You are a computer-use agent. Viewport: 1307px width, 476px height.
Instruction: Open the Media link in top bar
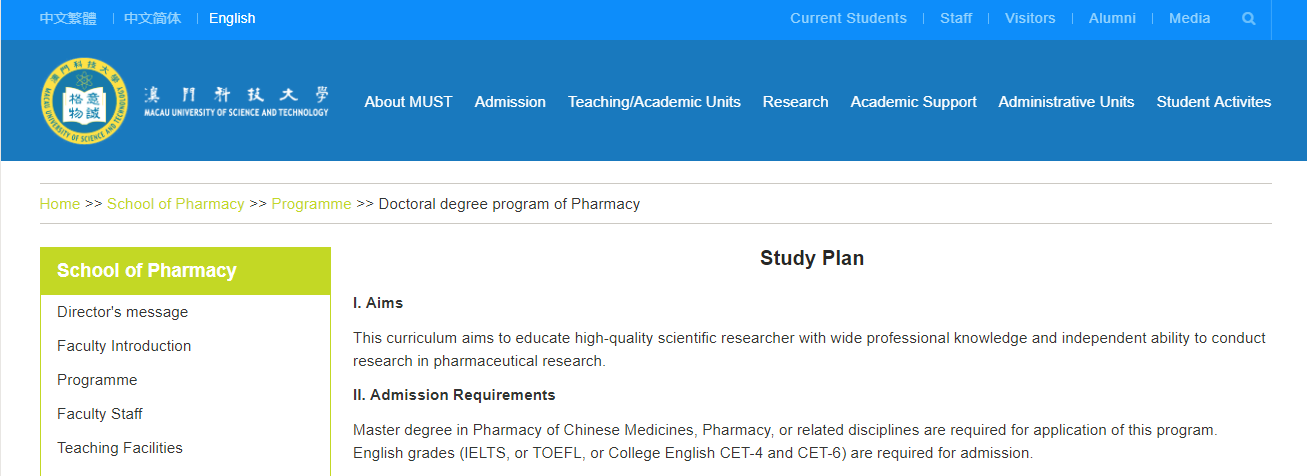(1190, 18)
